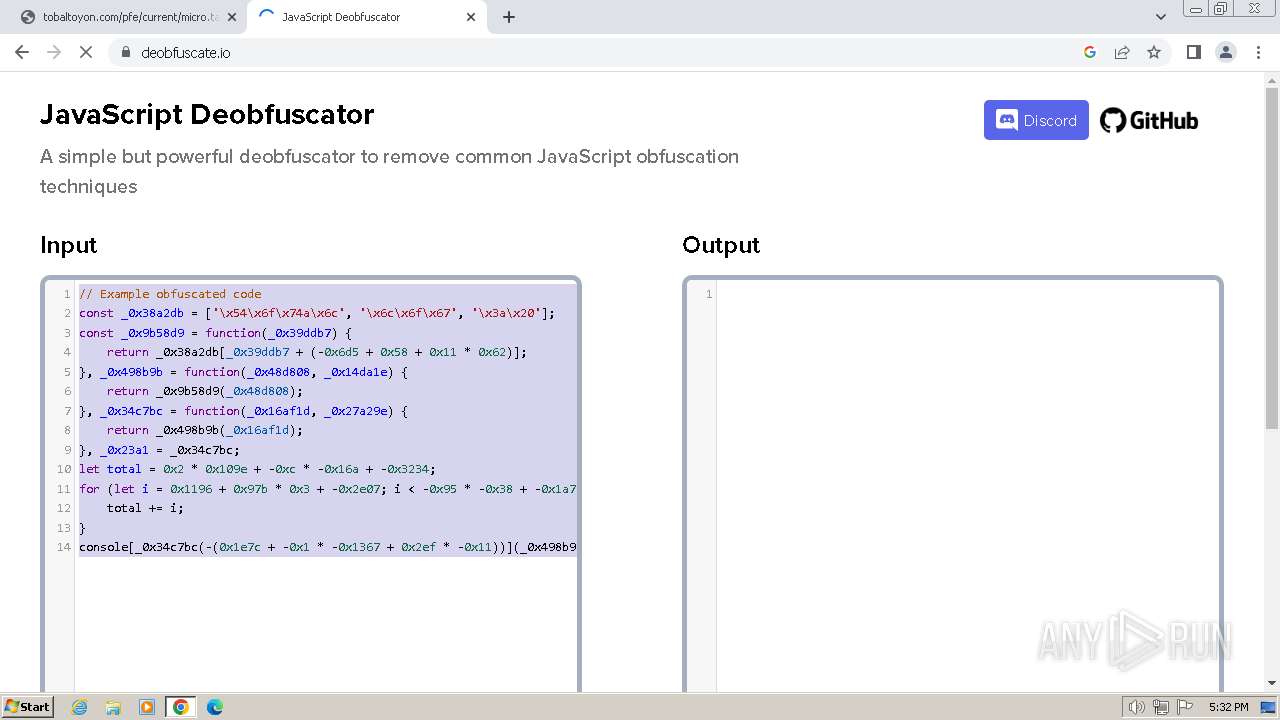Click line number 14 in input gutter
This screenshot has width=1280, height=720.
tap(64, 547)
